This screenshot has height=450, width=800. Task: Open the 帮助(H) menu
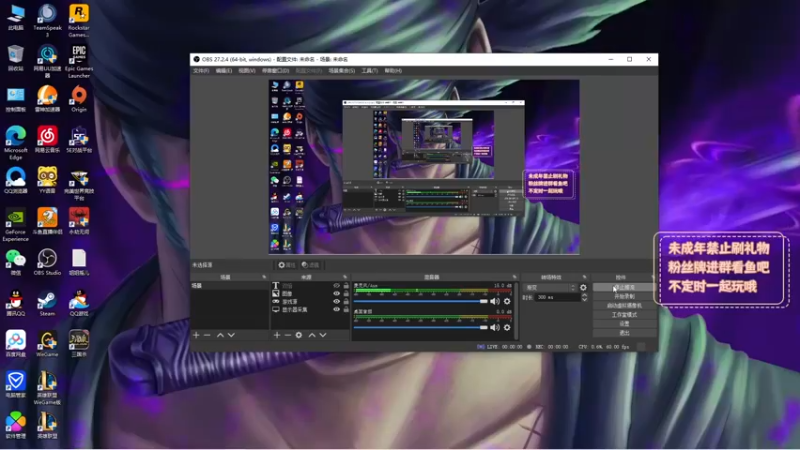(x=393, y=70)
